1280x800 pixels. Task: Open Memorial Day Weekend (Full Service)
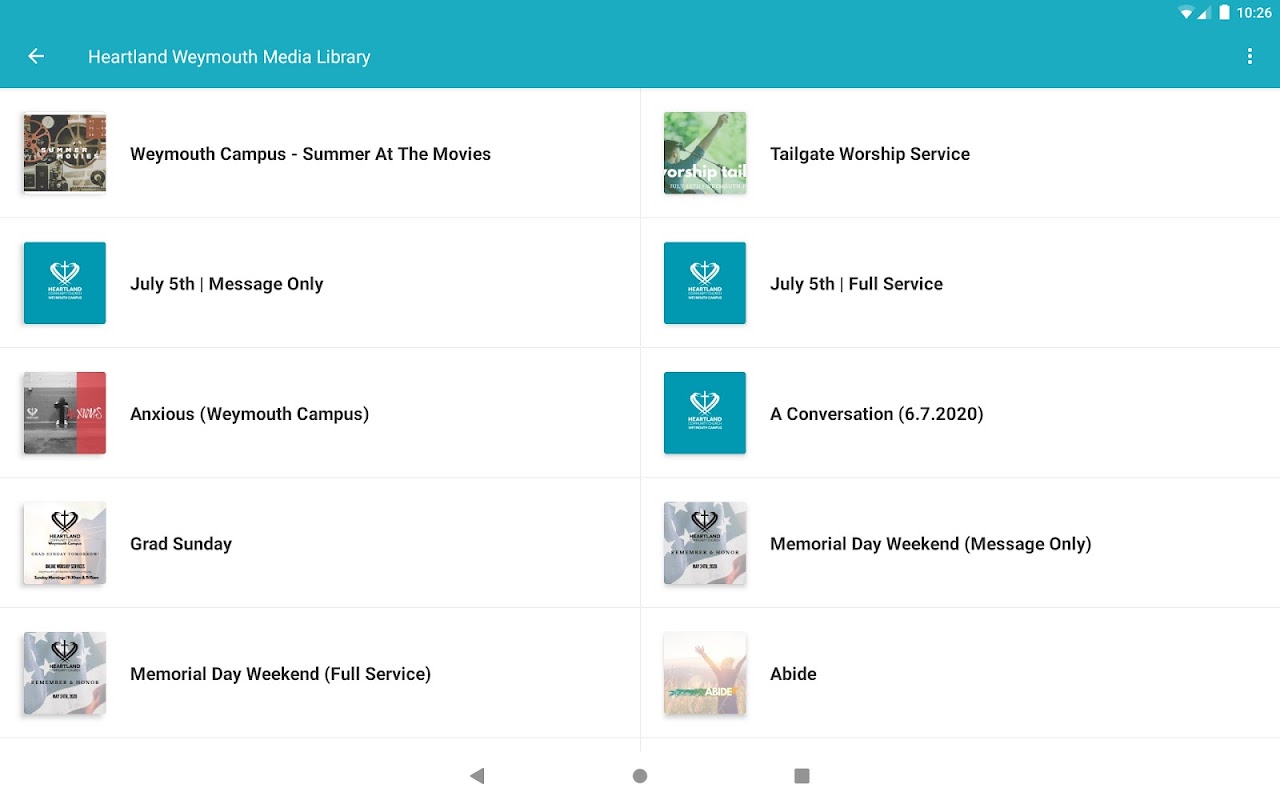pos(280,674)
